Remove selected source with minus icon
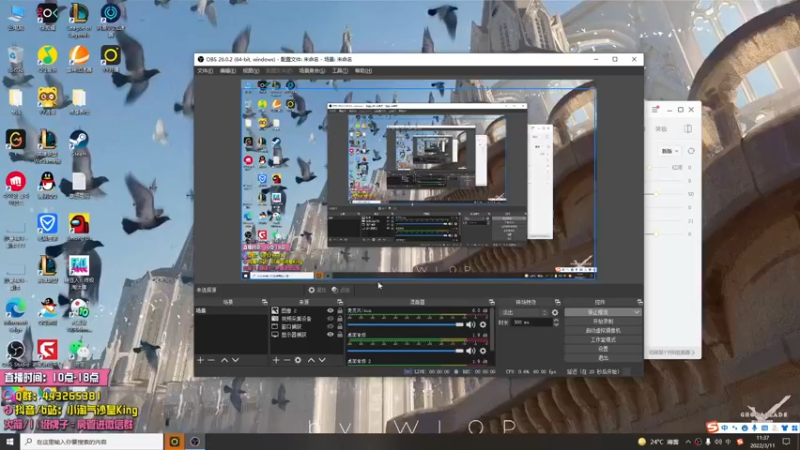Viewport: 800px width, 450px height. [287, 360]
